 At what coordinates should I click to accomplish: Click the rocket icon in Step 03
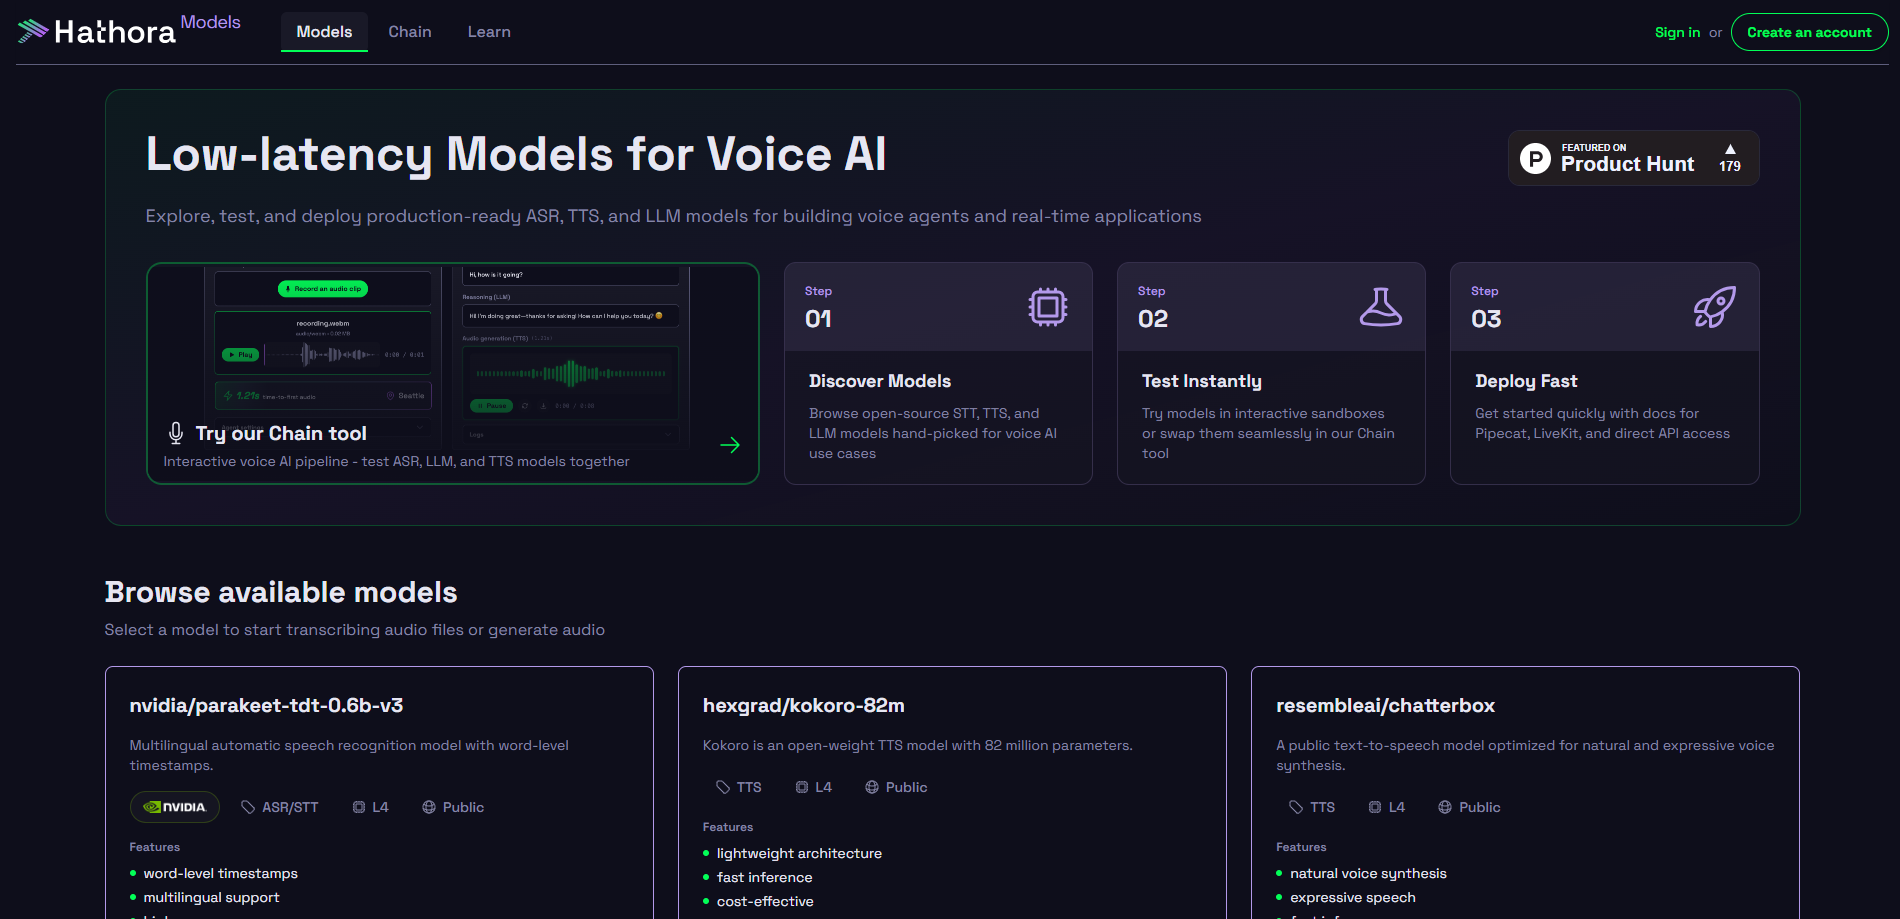click(x=1714, y=307)
